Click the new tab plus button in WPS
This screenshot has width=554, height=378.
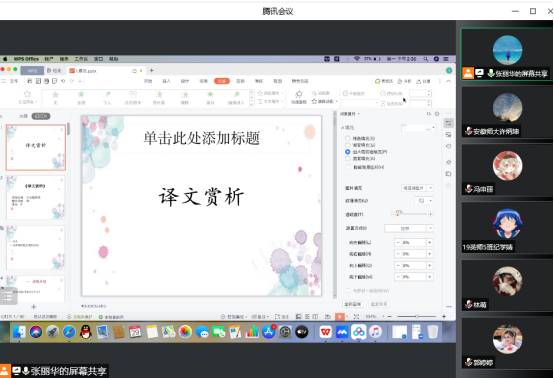(152, 70)
